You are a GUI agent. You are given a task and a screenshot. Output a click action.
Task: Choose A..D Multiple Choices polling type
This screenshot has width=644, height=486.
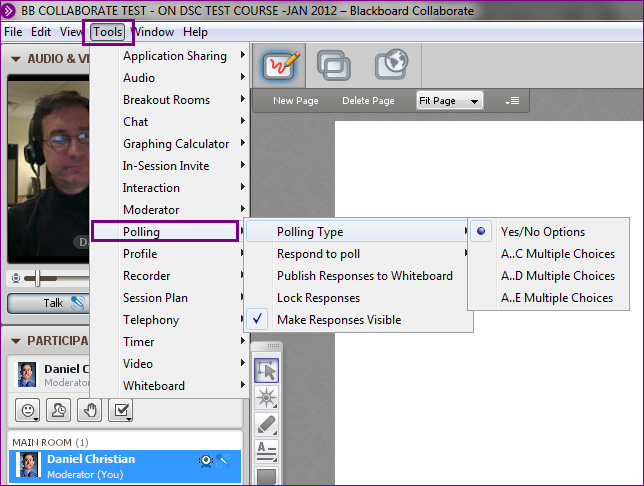point(548,276)
